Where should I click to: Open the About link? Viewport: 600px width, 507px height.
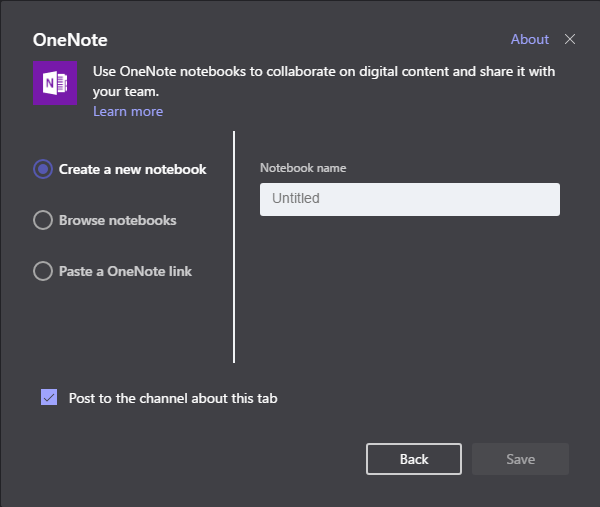click(x=530, y=39)
